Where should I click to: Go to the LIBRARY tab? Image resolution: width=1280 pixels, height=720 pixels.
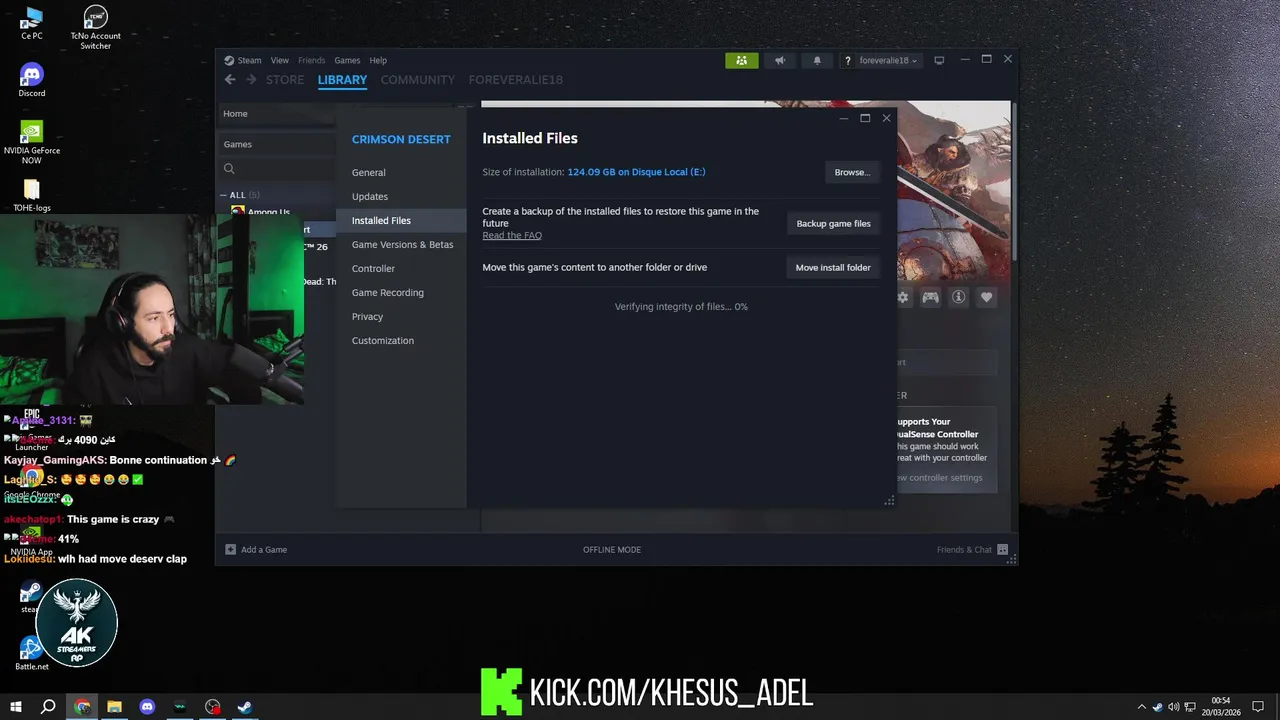[342, 80]
